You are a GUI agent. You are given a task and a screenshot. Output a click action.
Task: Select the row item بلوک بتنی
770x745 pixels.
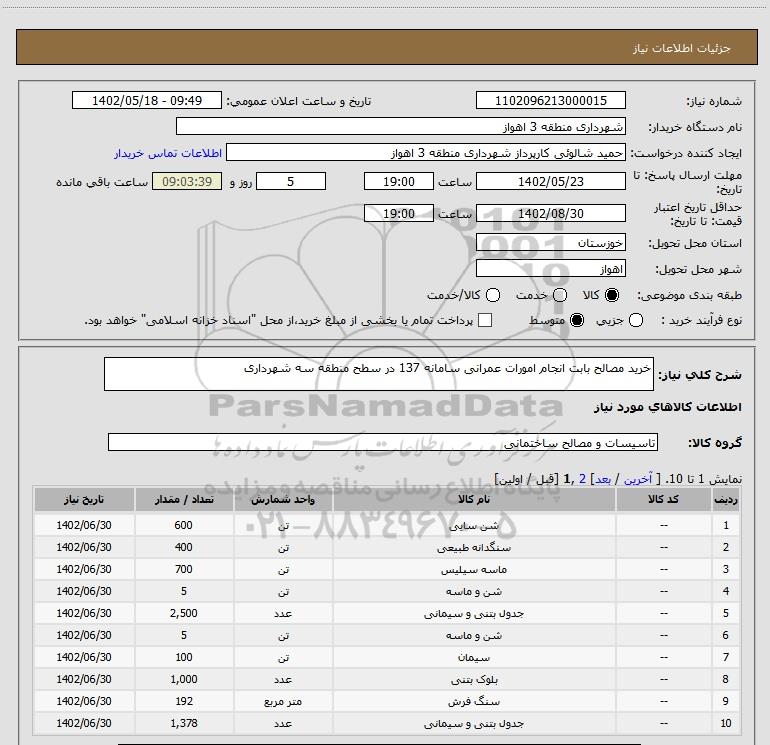click(x=474, y=679)
